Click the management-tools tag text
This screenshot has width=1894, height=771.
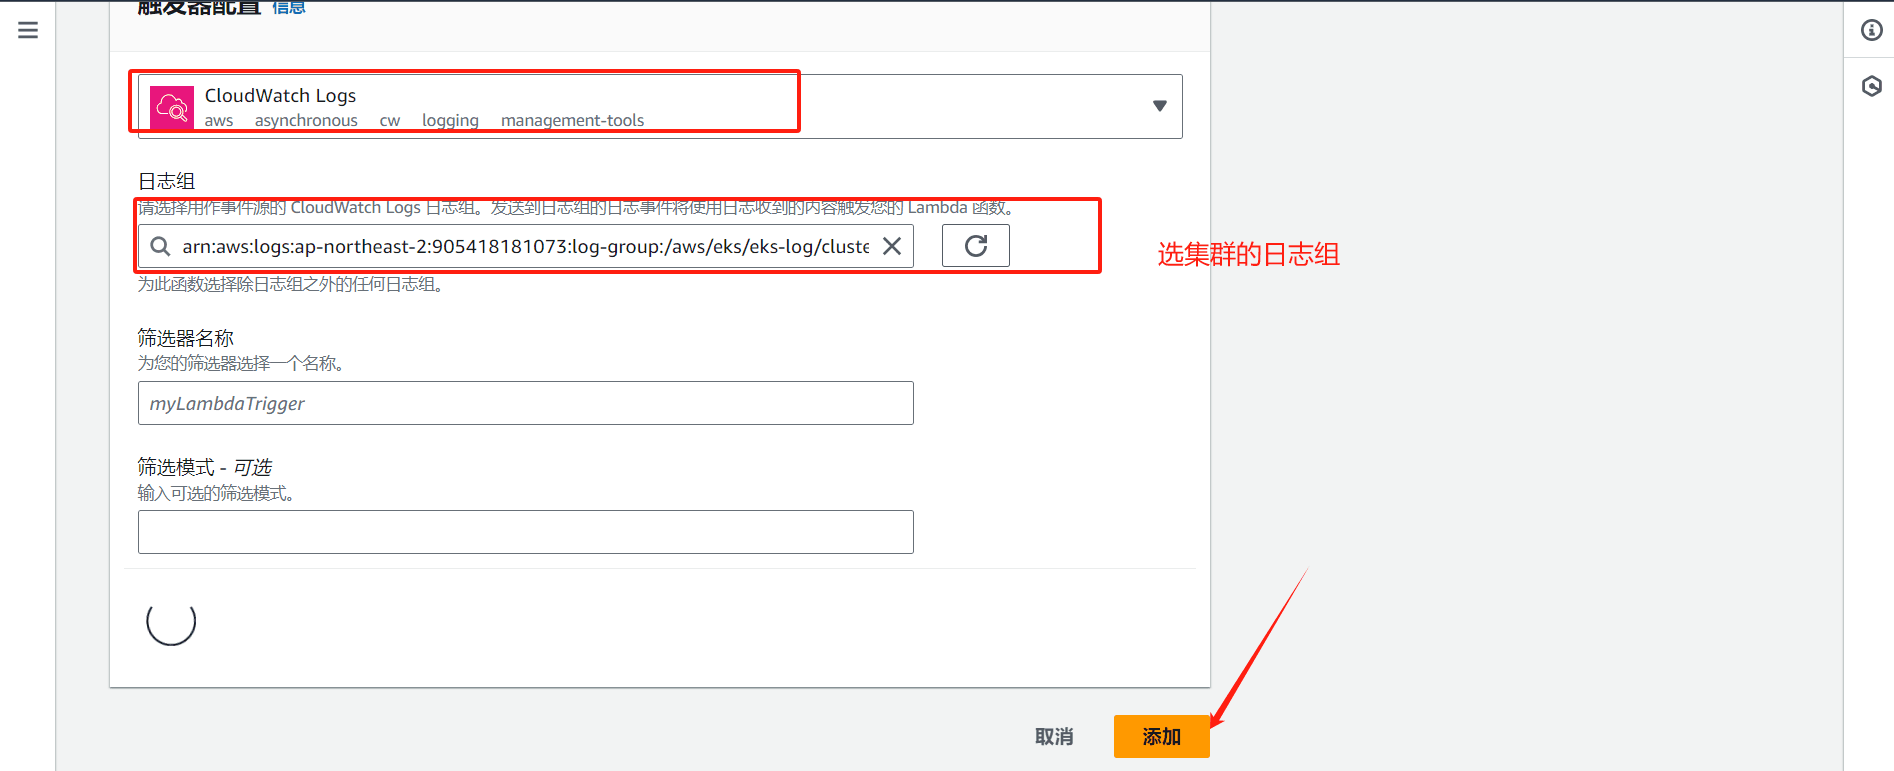(572, 120)
